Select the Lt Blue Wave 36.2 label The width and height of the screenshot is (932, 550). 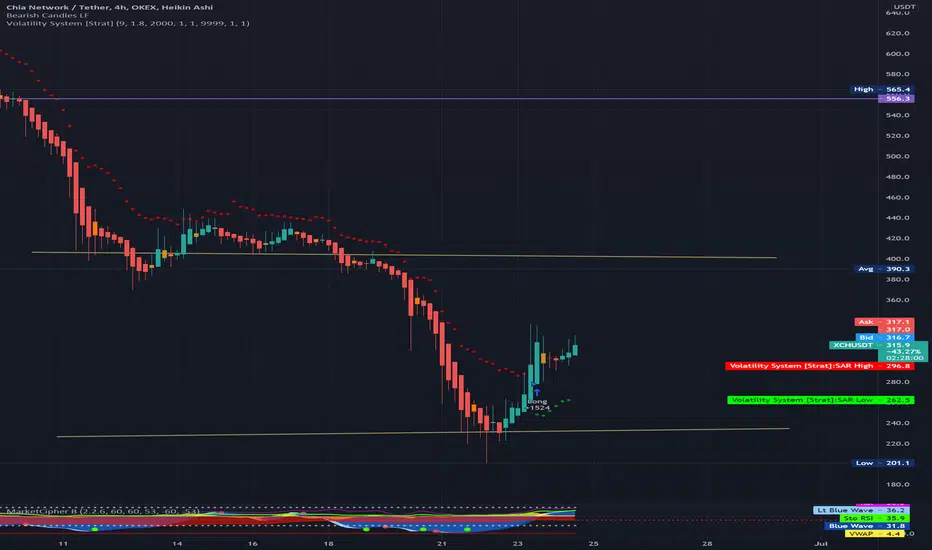click(861, 510)
